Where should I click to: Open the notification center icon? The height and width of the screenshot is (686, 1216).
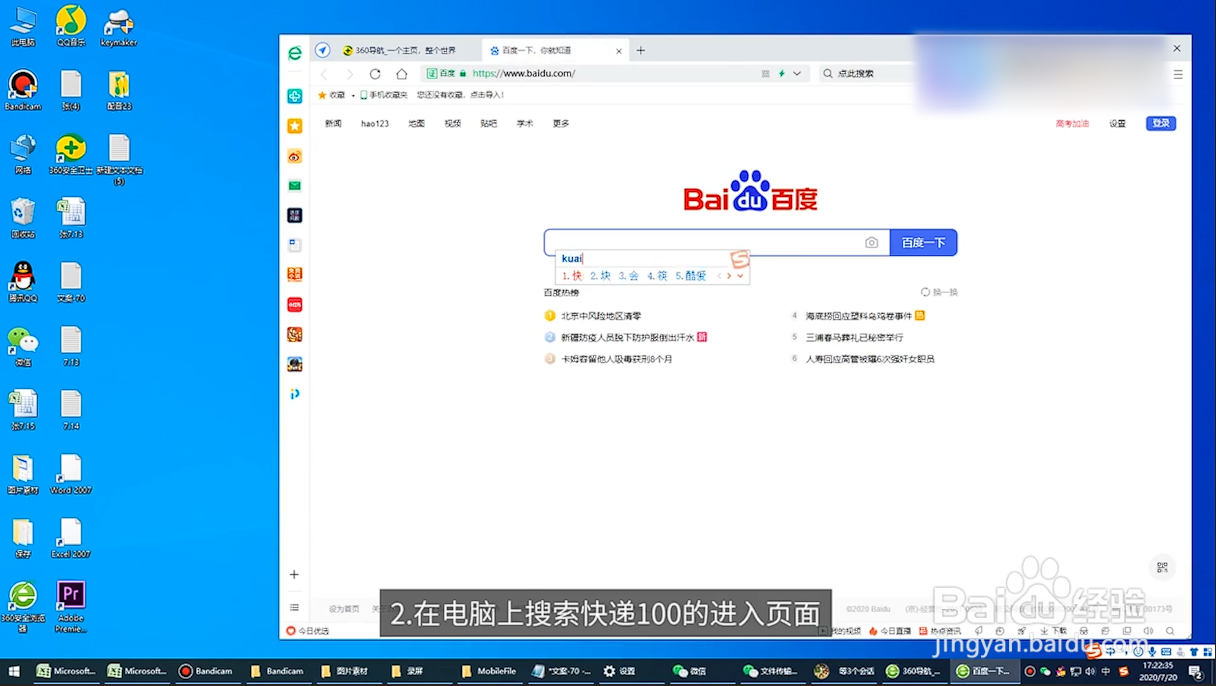(1196, 671)
